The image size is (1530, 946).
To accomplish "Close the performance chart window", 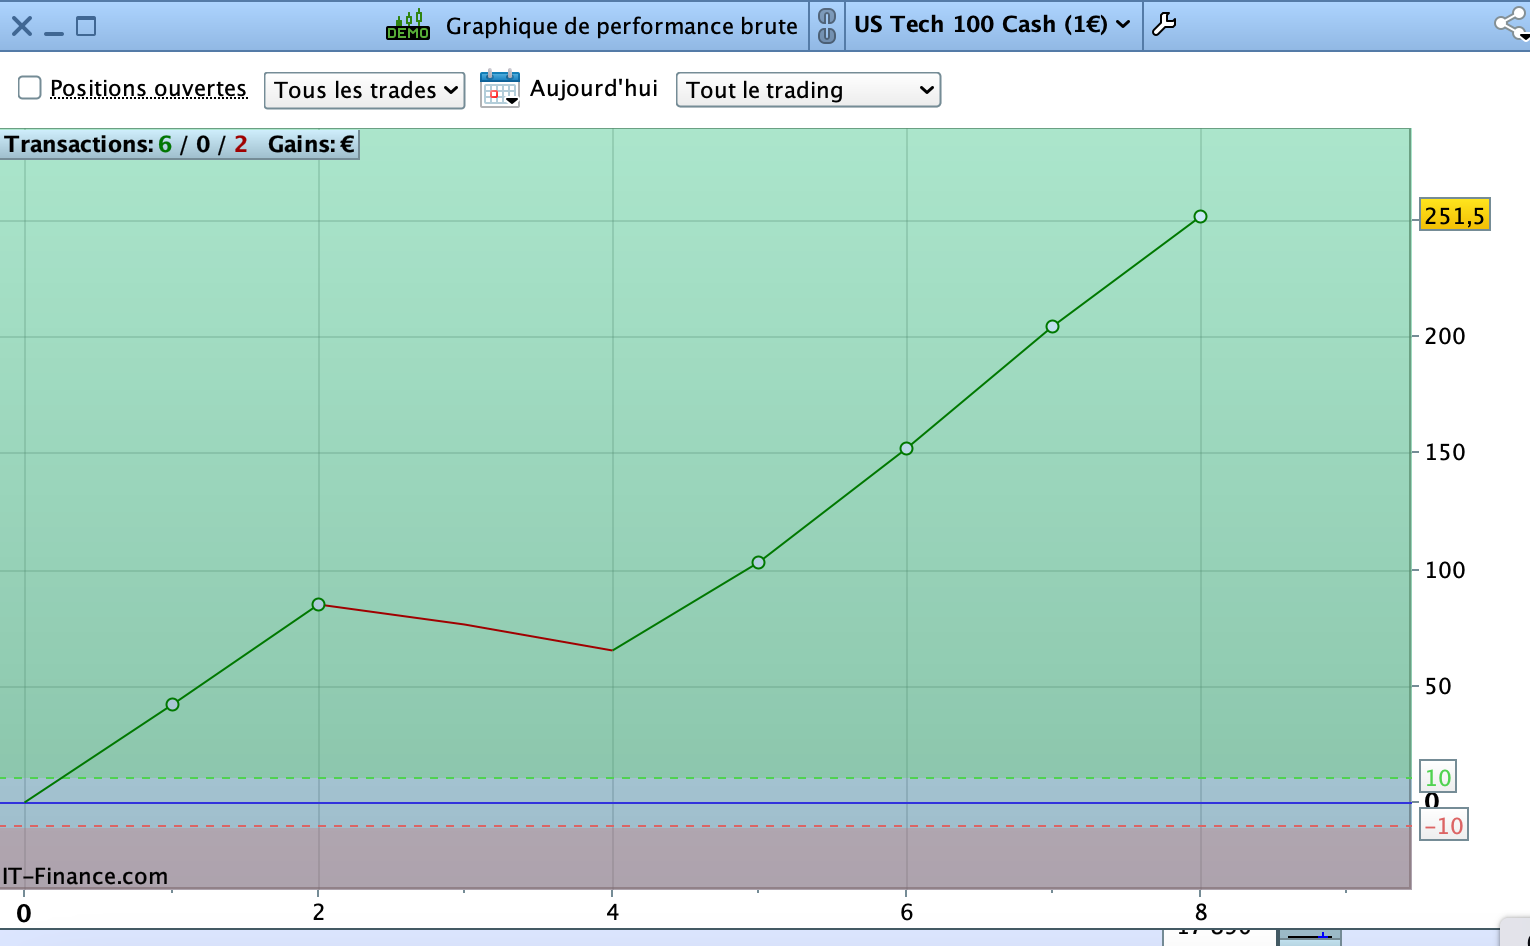I will click(22, 26).
